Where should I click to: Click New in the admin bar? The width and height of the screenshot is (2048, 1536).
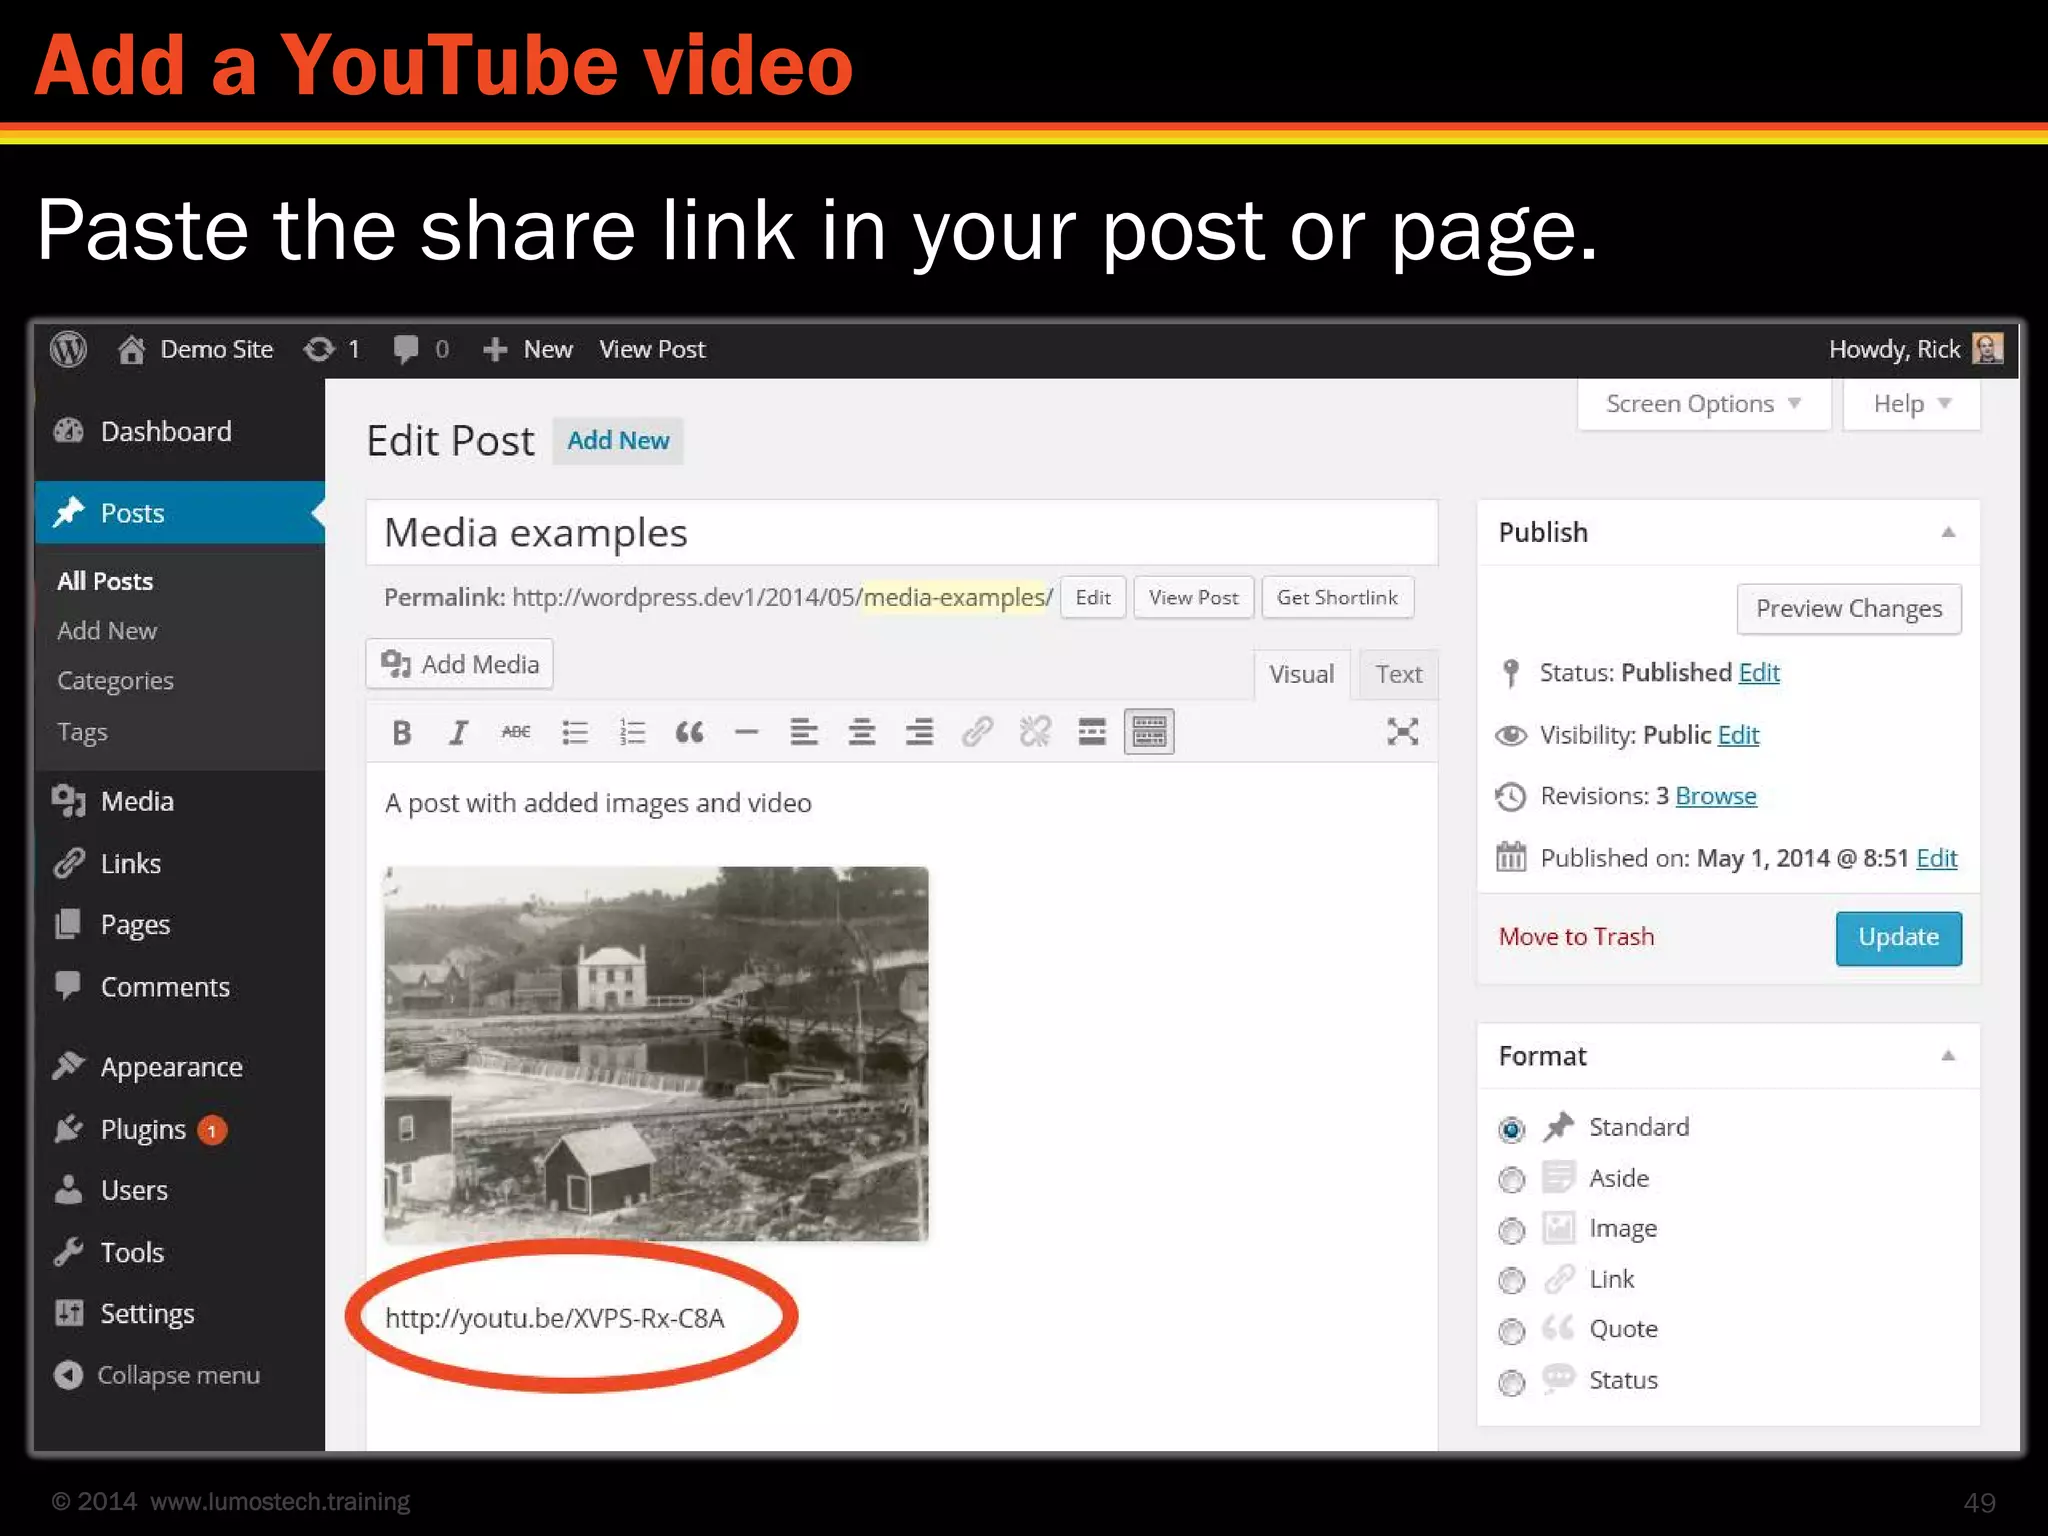pos(528,349)
